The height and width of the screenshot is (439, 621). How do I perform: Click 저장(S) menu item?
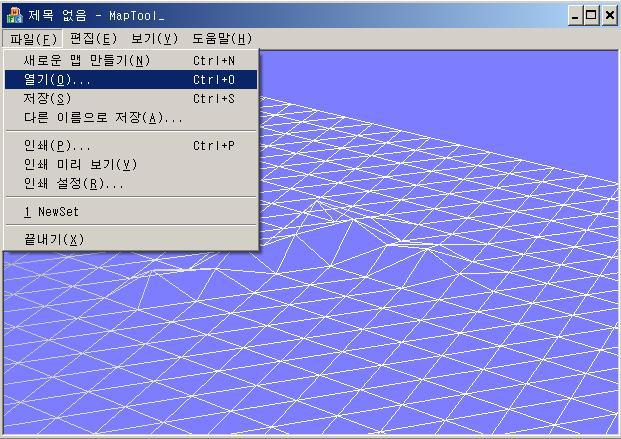click(x=131, y=99)
